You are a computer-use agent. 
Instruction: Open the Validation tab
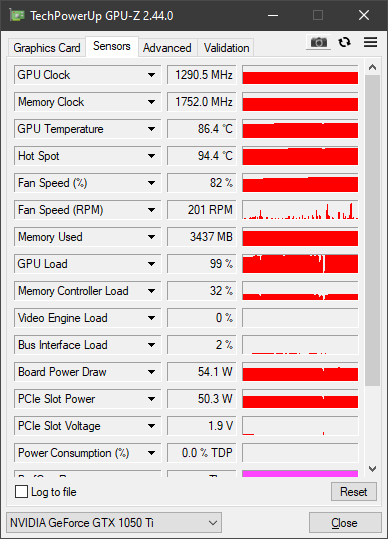226,48
